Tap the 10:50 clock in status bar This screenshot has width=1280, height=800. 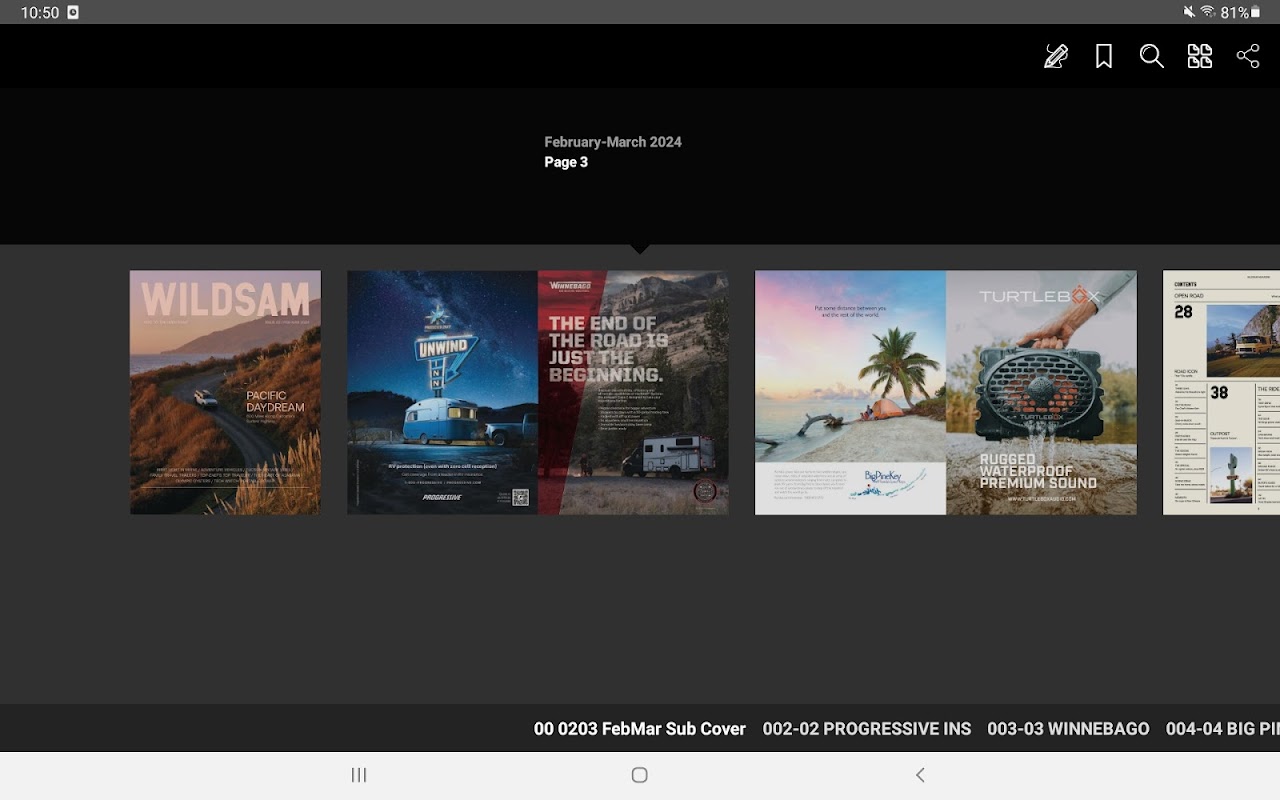coord(40,13)
